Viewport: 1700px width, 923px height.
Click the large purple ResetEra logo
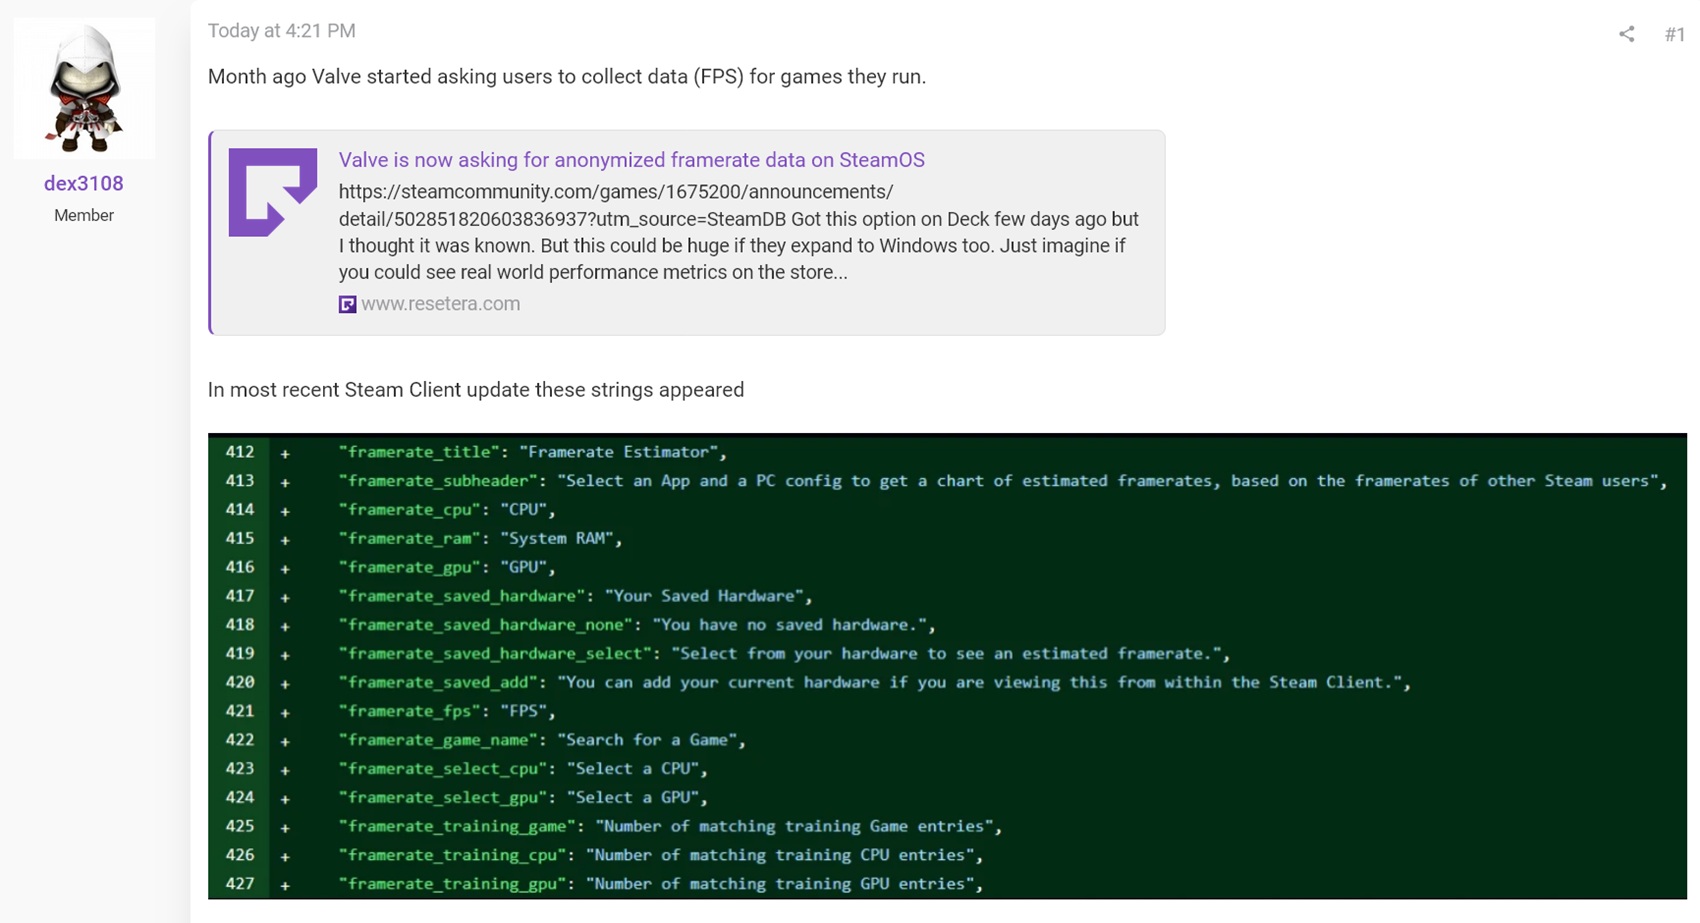pyautogui.click(x=272, y=192)
